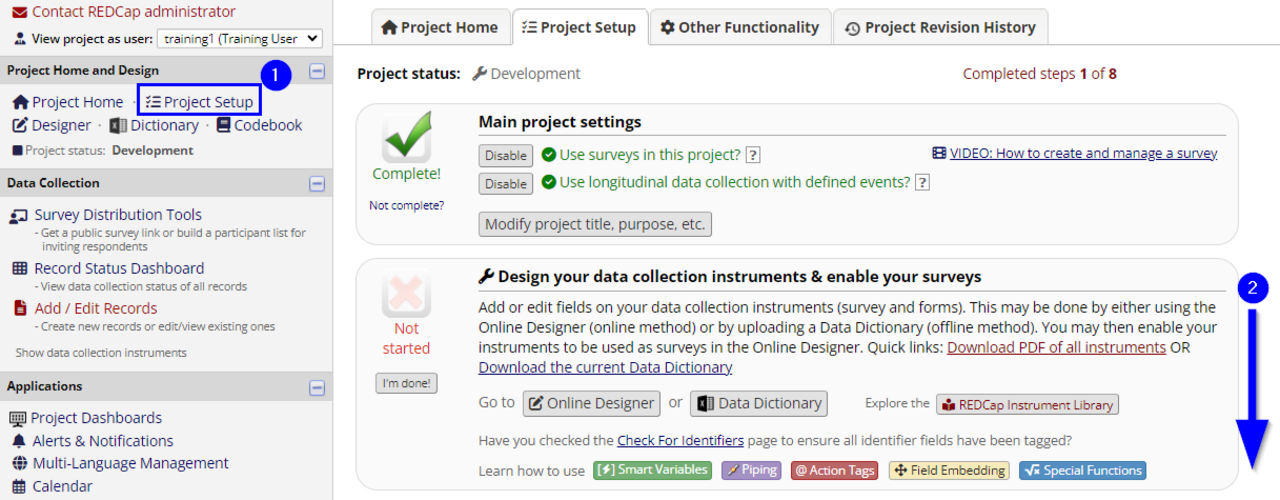Click help icon beside surveys question
The height and width of the screenshot is (500, 1280).
[753, 155]
